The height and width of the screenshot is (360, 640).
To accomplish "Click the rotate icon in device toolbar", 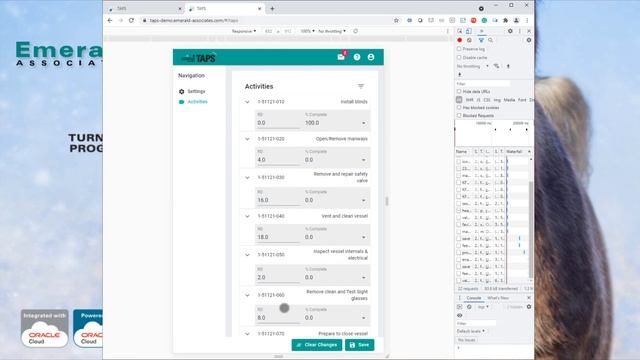I will 356,31.
